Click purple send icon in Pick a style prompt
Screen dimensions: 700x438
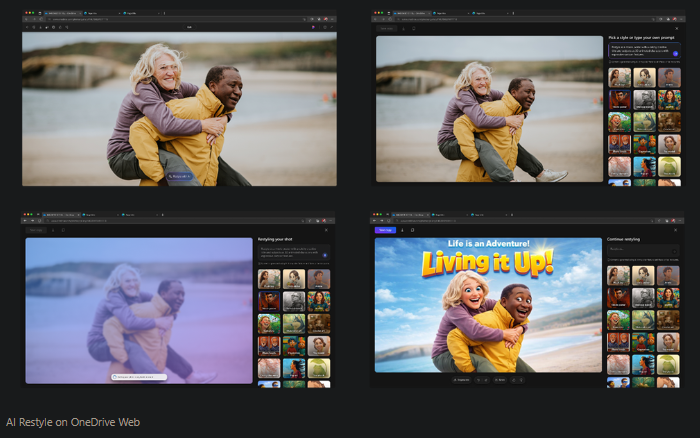coord(676,51)
